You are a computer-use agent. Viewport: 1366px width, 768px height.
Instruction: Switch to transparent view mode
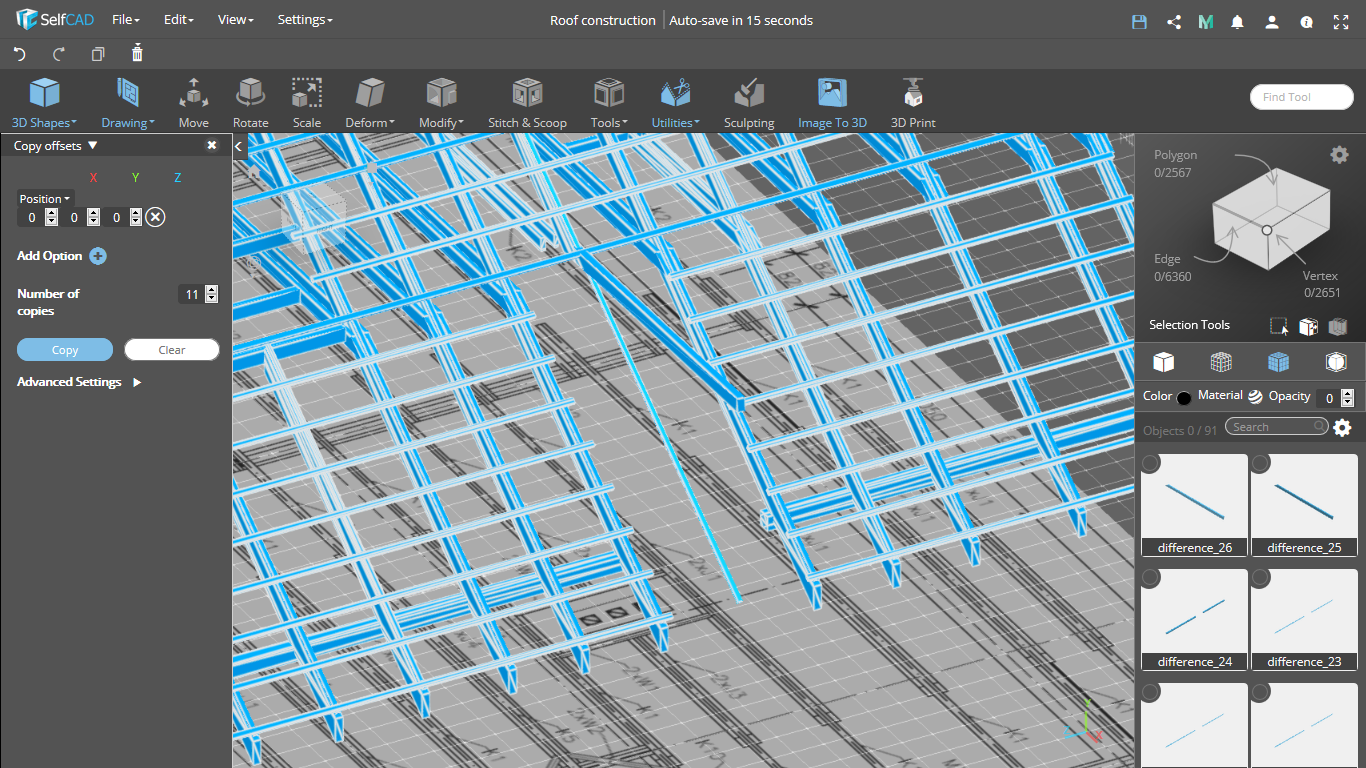[1336, 362]
